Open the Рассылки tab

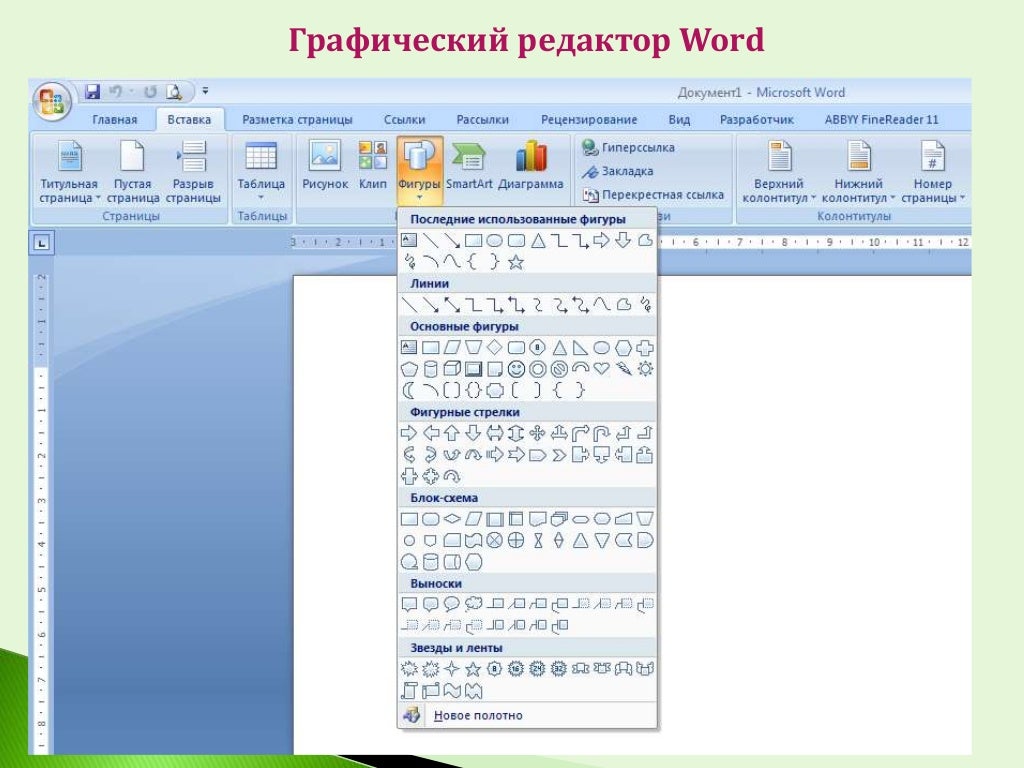pyautogui.click(x=483, y=120)
